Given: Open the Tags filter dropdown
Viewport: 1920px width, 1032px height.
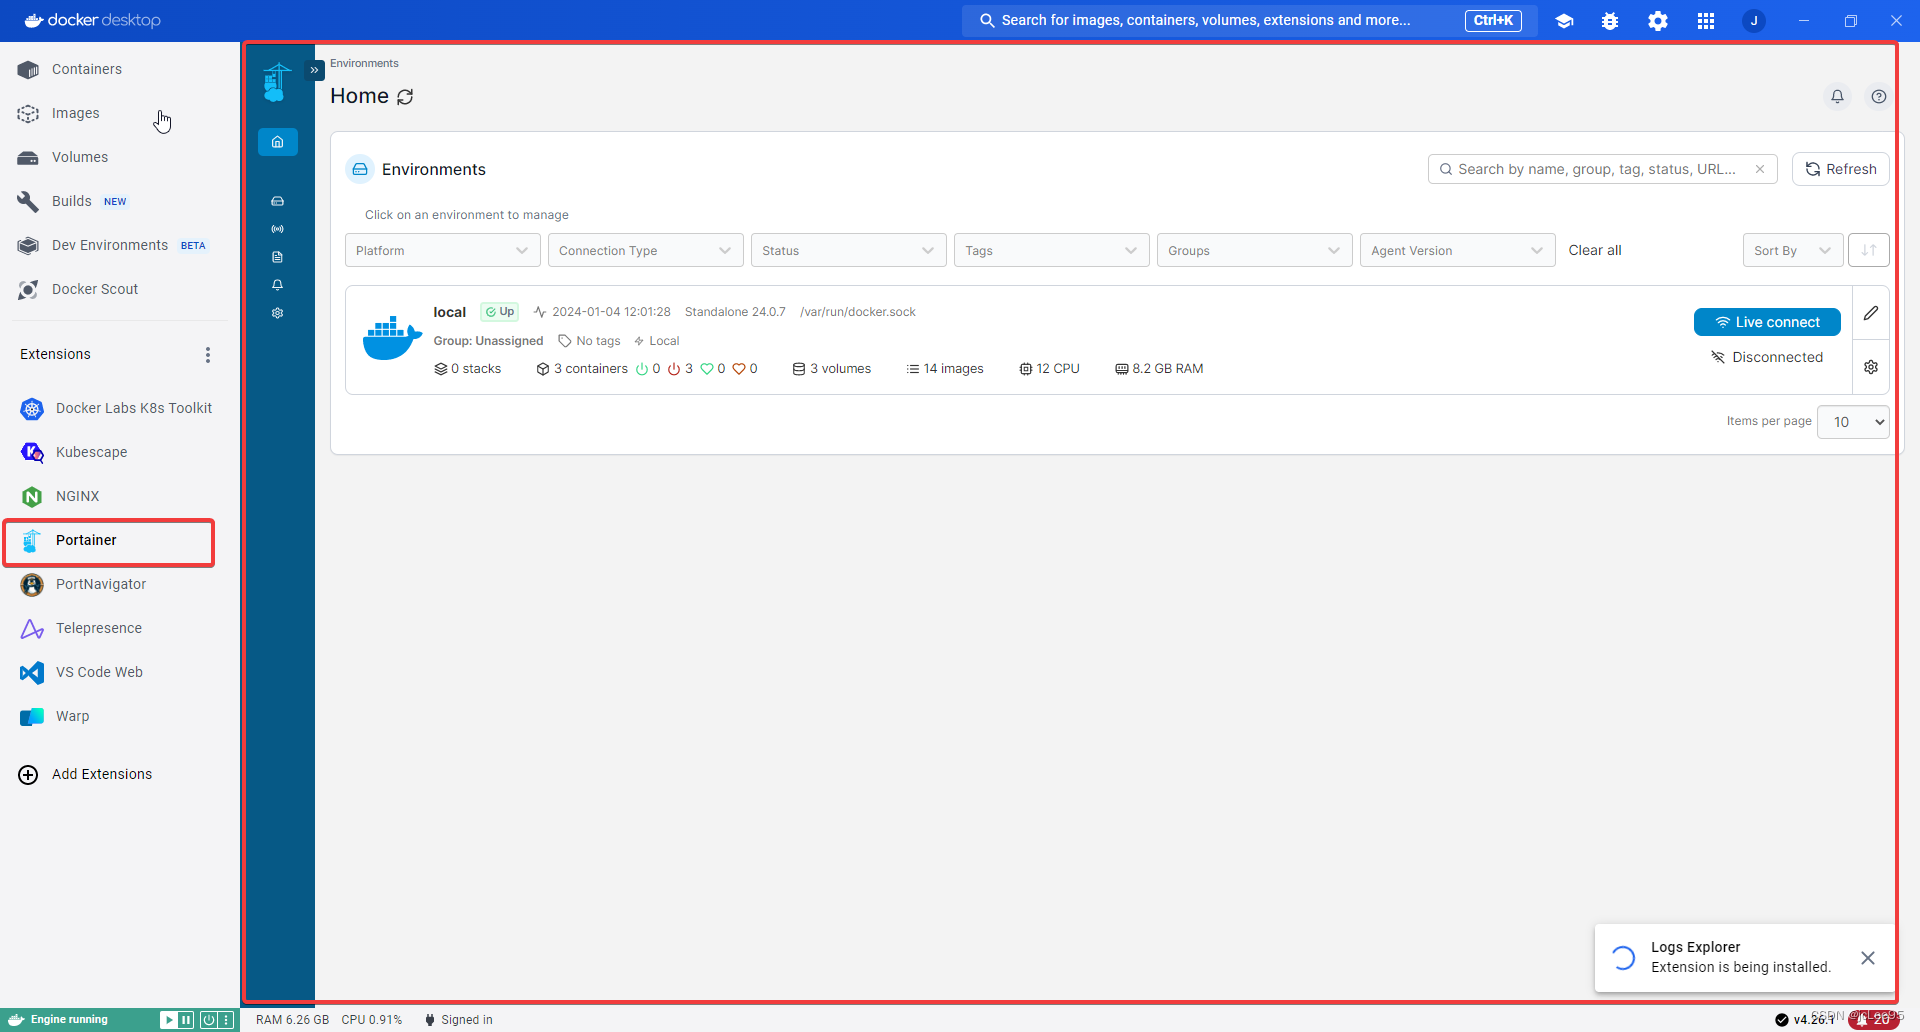Looking at the screenshot, I should pyautogui.click(x=1052, y=250).
